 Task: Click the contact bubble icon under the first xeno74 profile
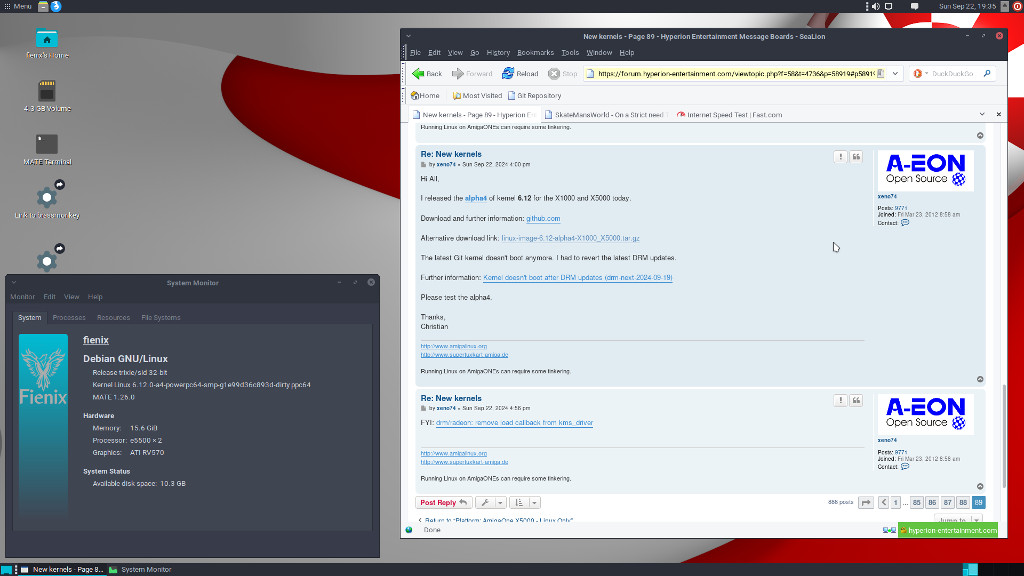click(904, 223)
